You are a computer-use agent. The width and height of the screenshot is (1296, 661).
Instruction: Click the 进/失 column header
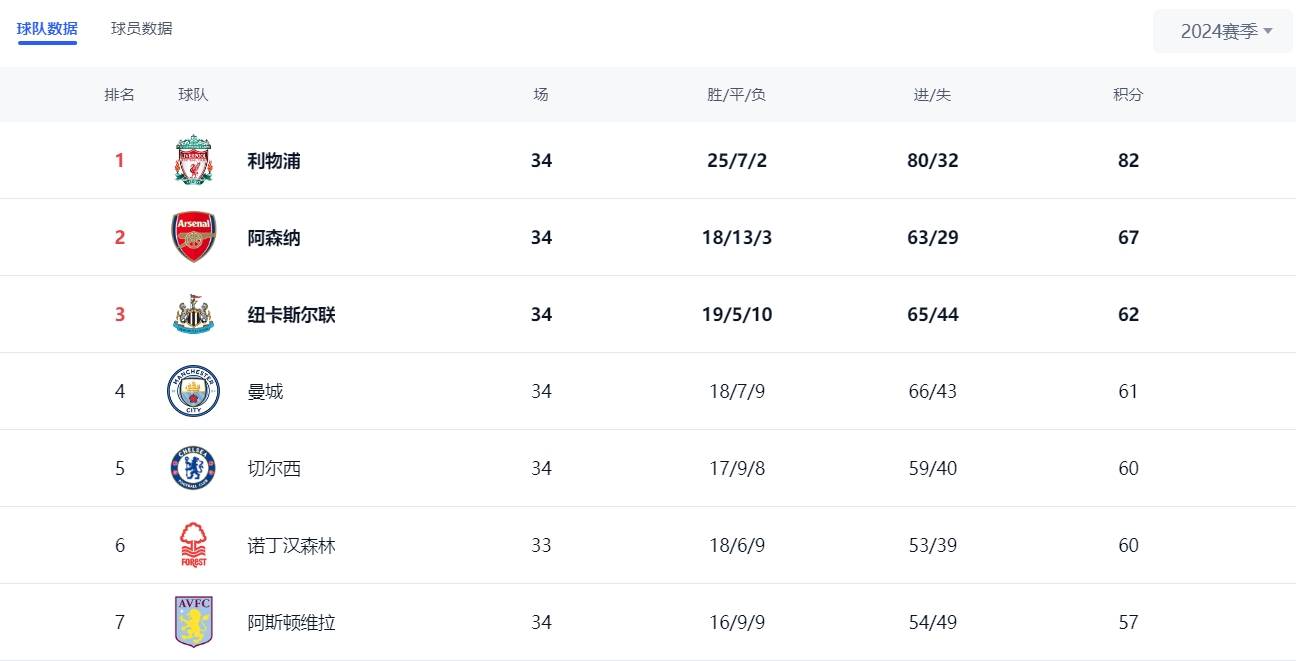tap(932, 95)
